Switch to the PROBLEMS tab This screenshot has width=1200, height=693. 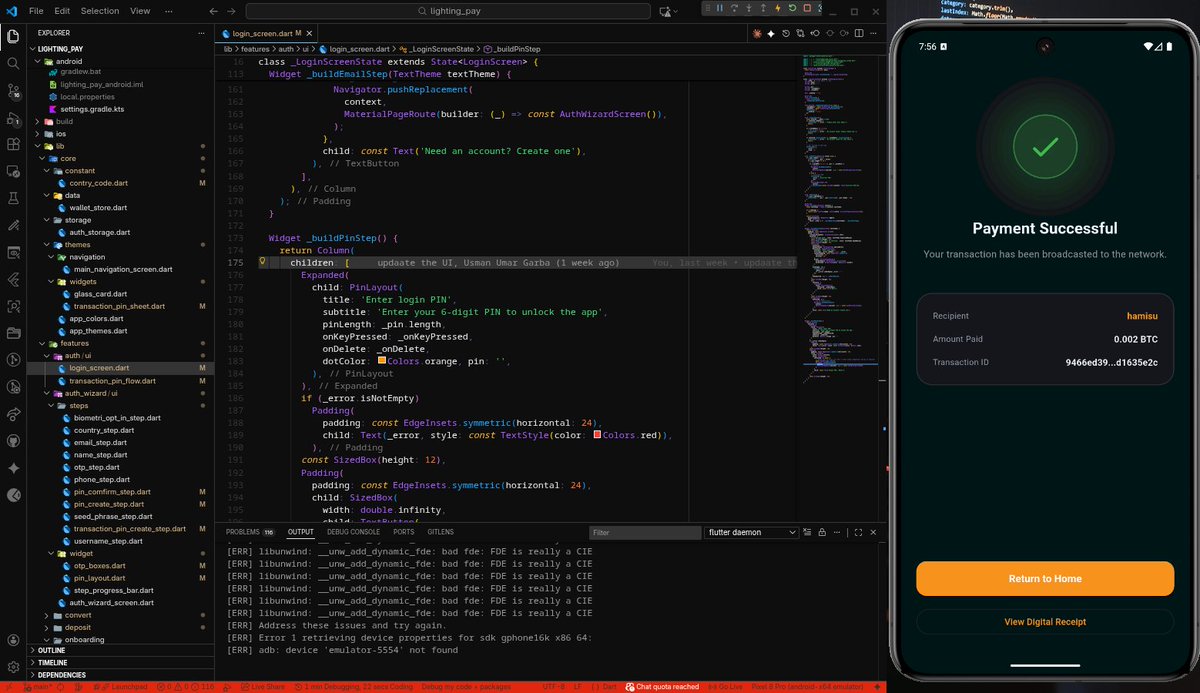[249, 532]
